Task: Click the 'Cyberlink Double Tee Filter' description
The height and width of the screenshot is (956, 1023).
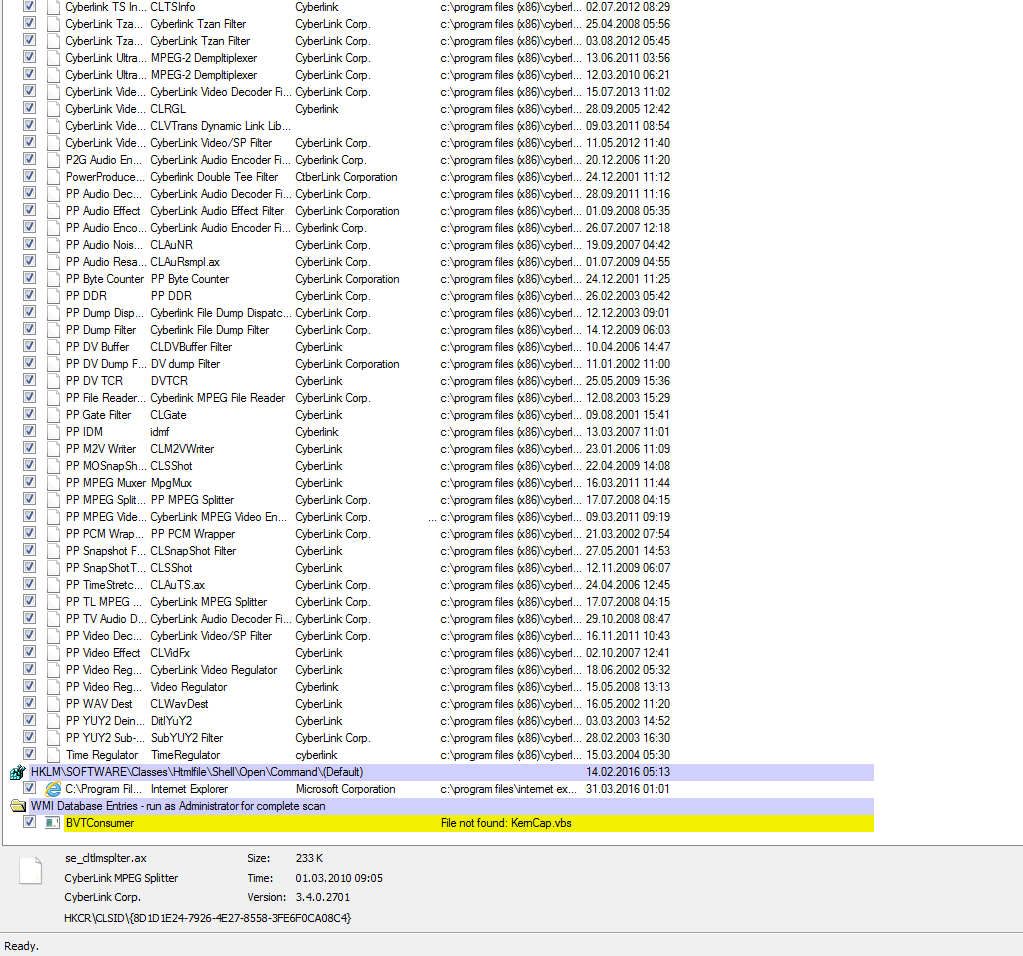Action: 214,177
